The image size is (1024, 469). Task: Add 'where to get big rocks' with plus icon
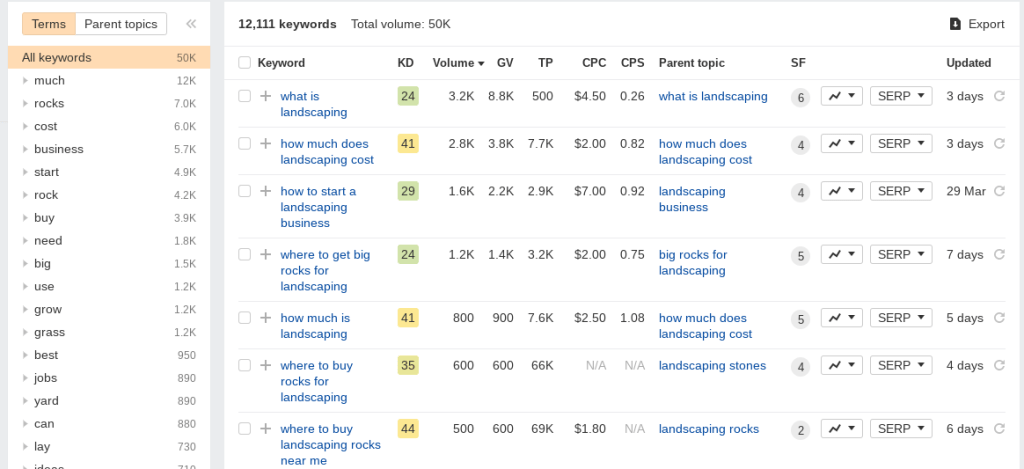(265, 255)
